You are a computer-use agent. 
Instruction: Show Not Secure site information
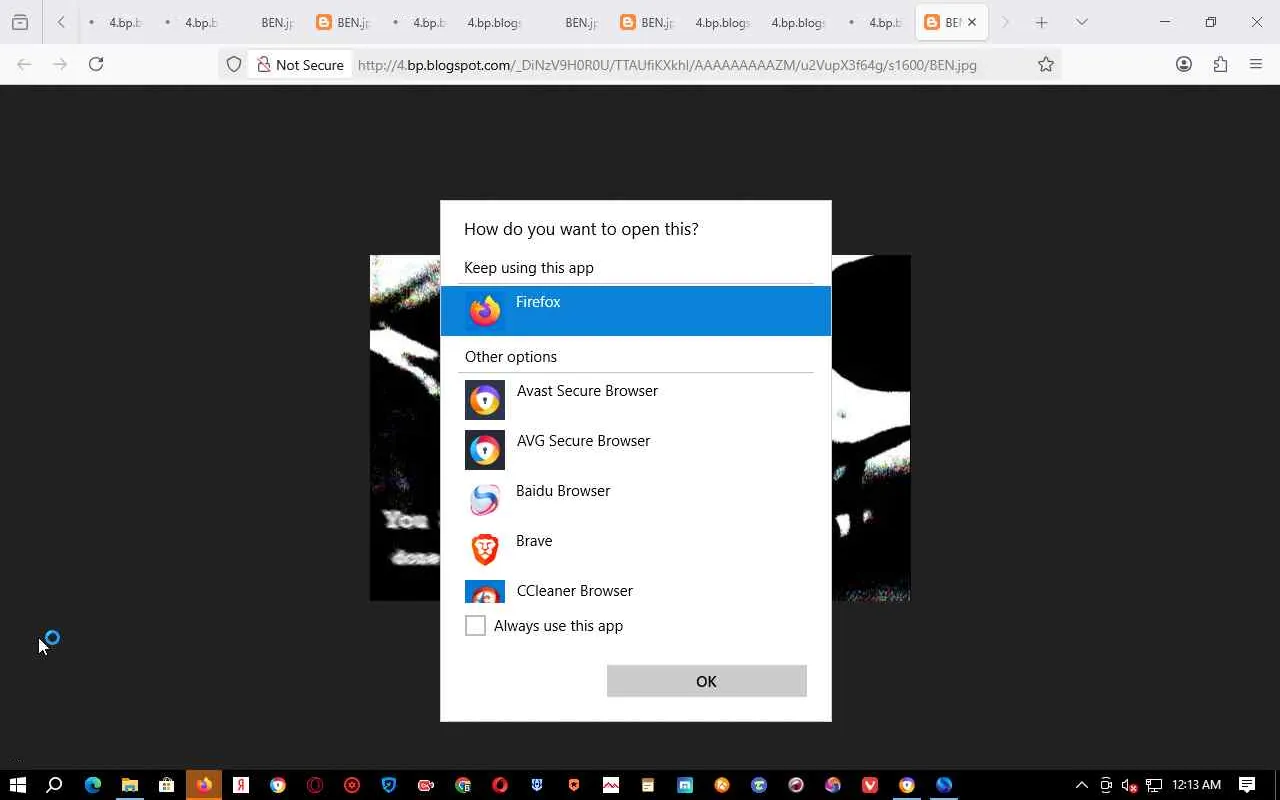point(300,65)
